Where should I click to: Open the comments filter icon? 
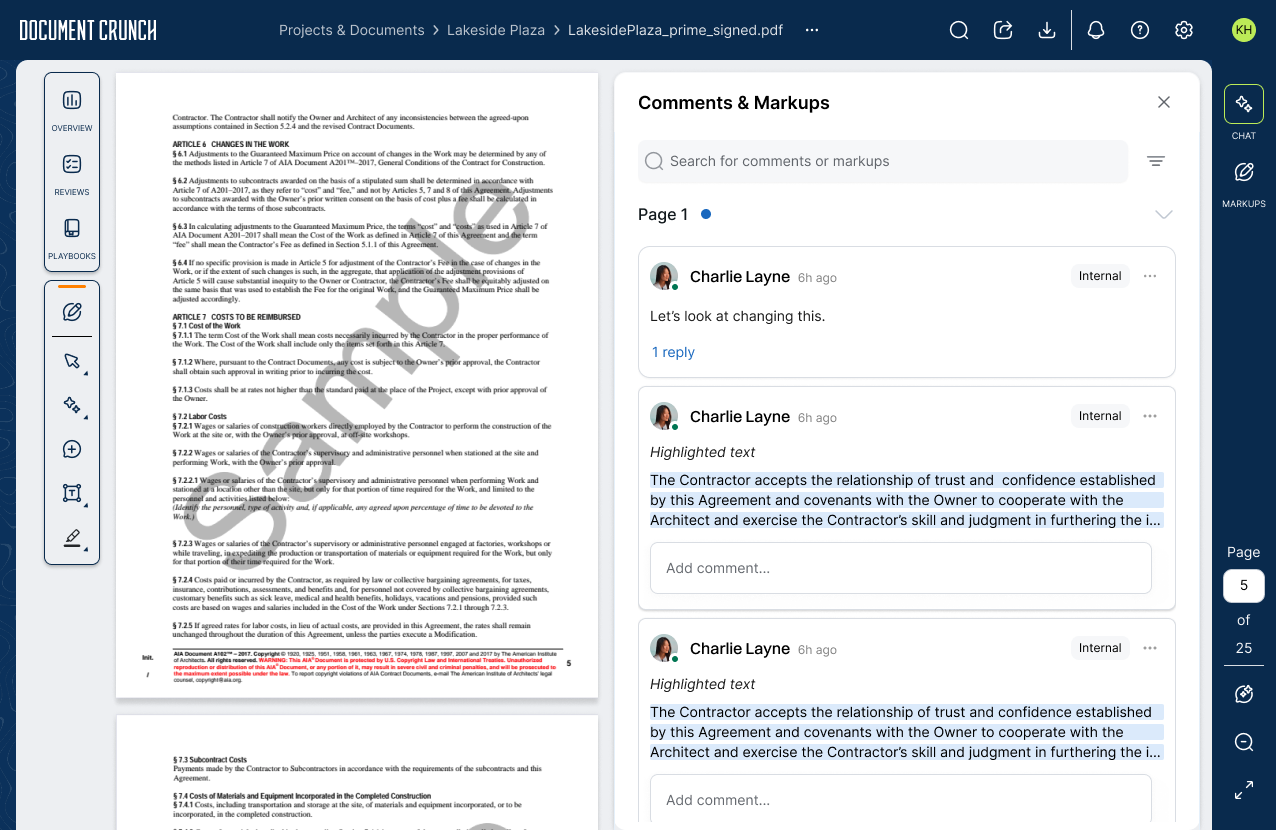[1156, 161]
